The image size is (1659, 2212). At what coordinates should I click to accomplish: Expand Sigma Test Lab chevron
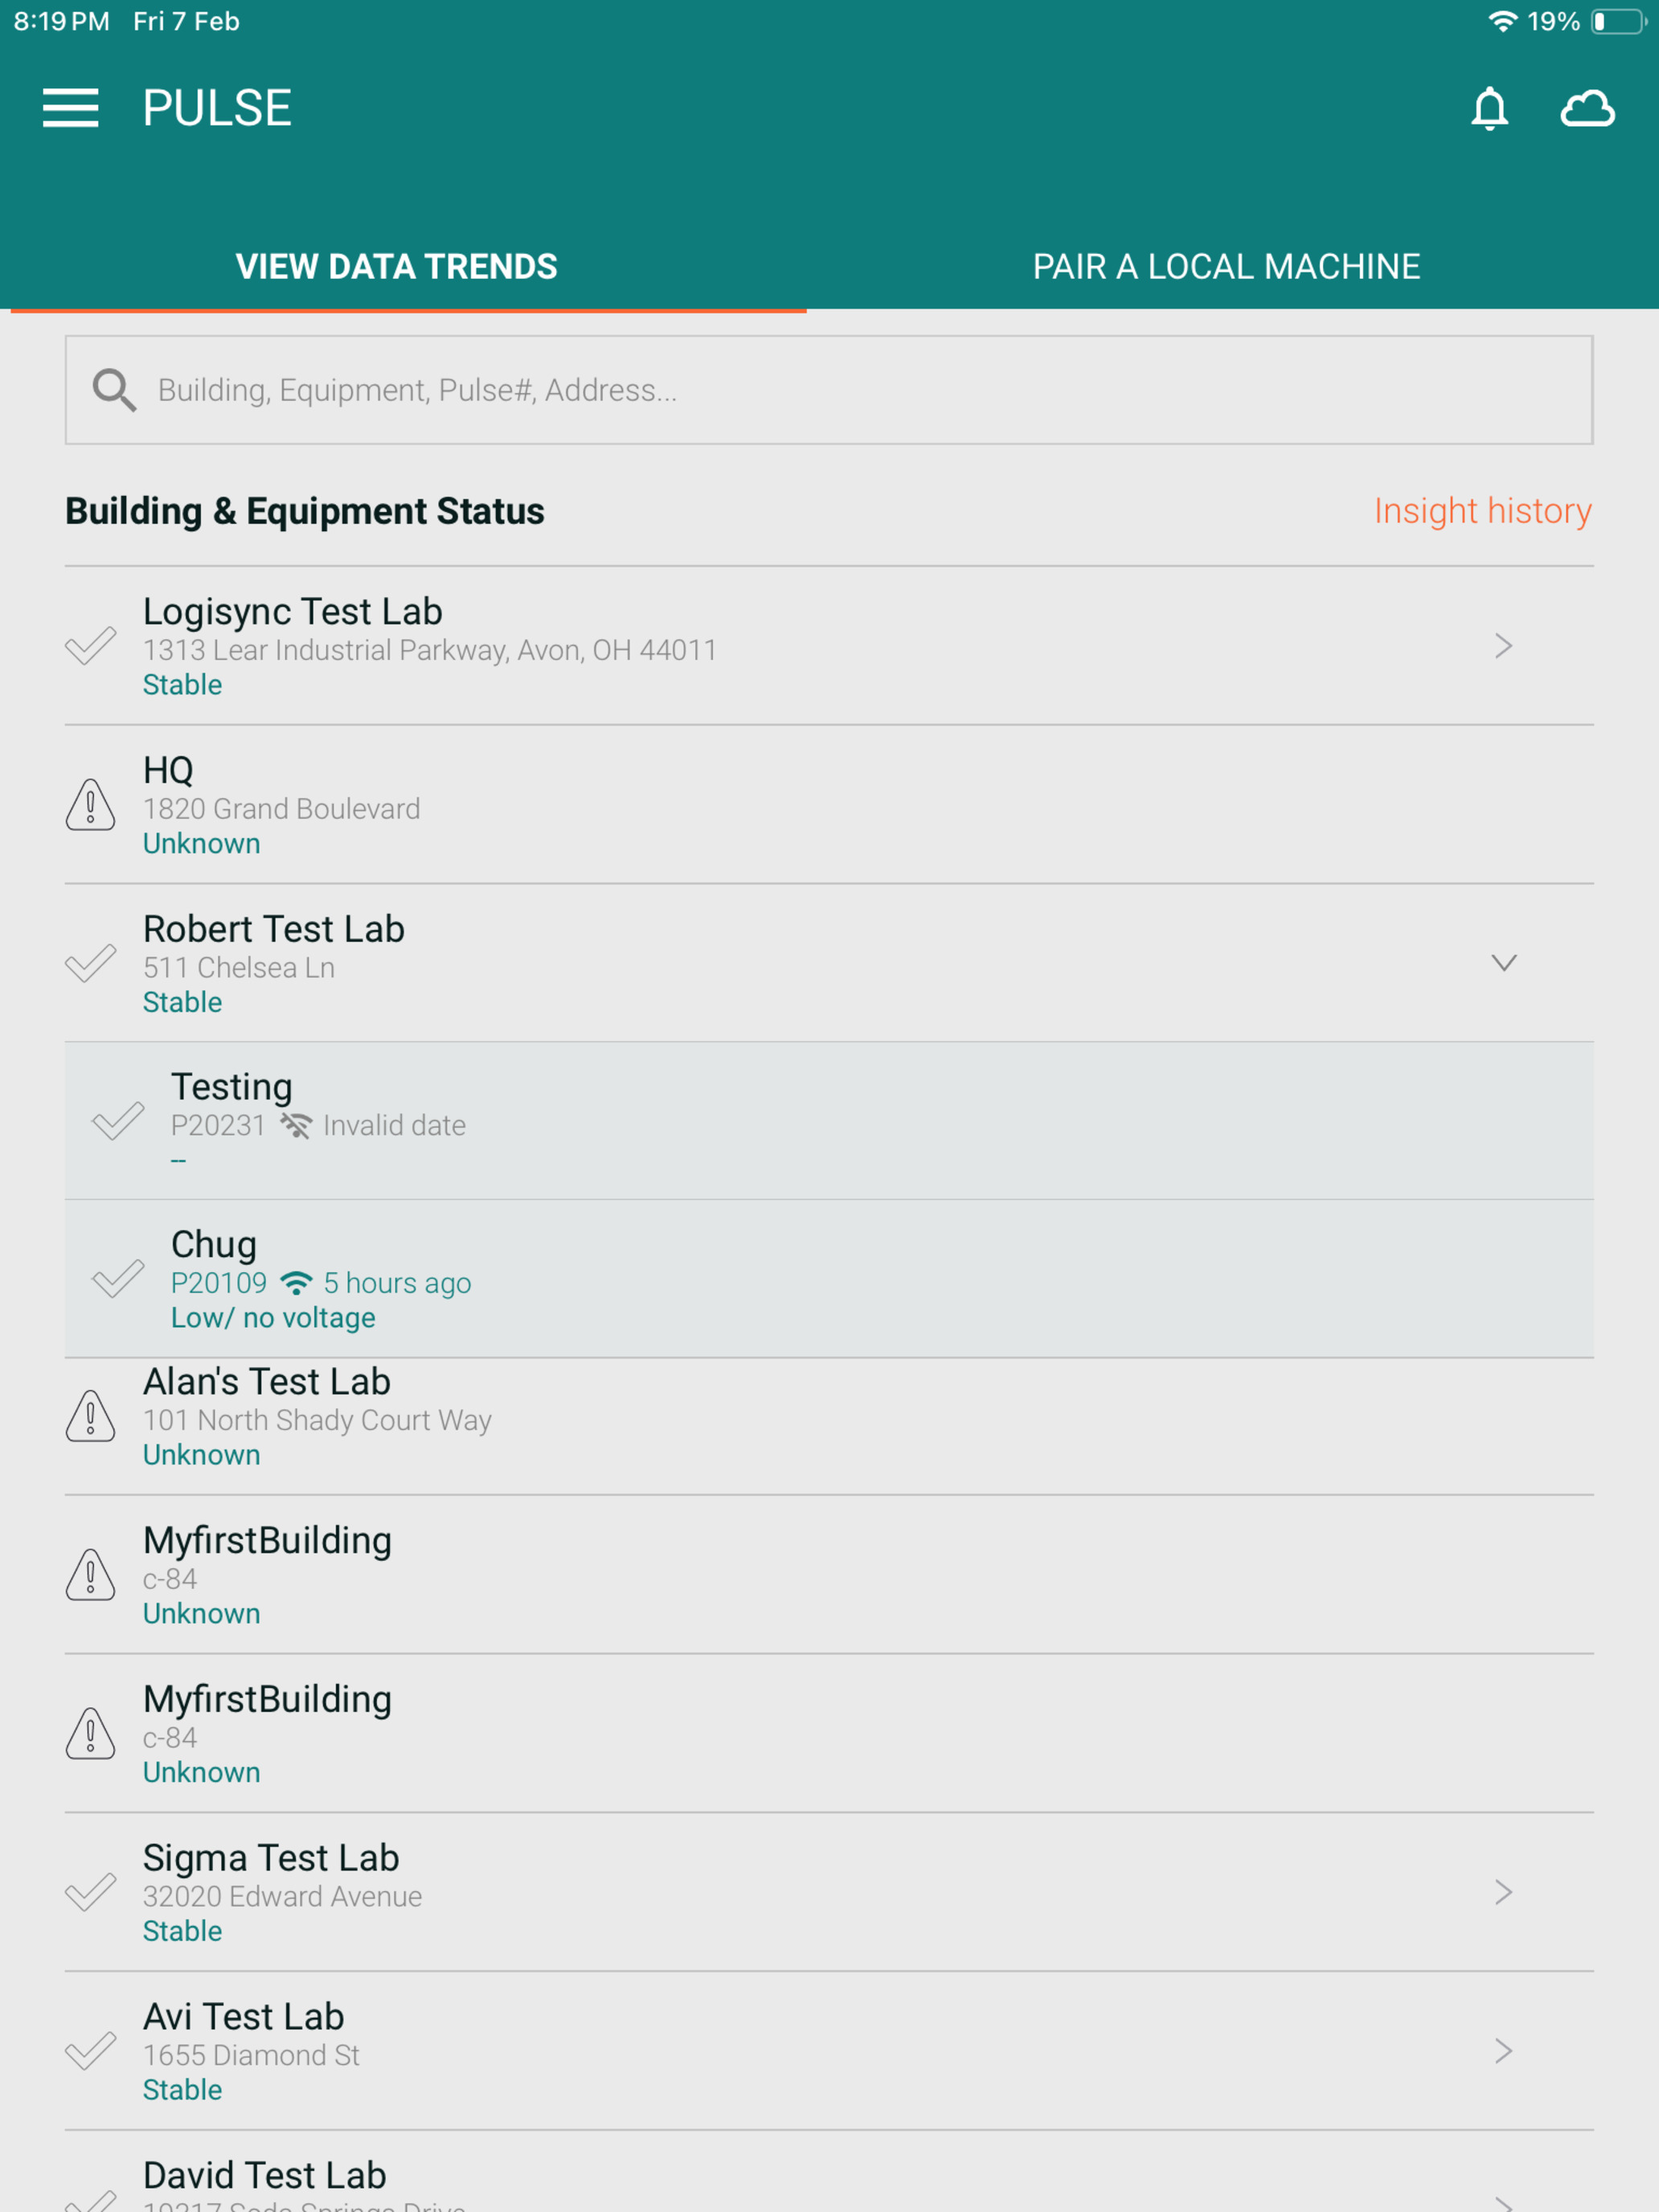(x=1503, y=1892)
